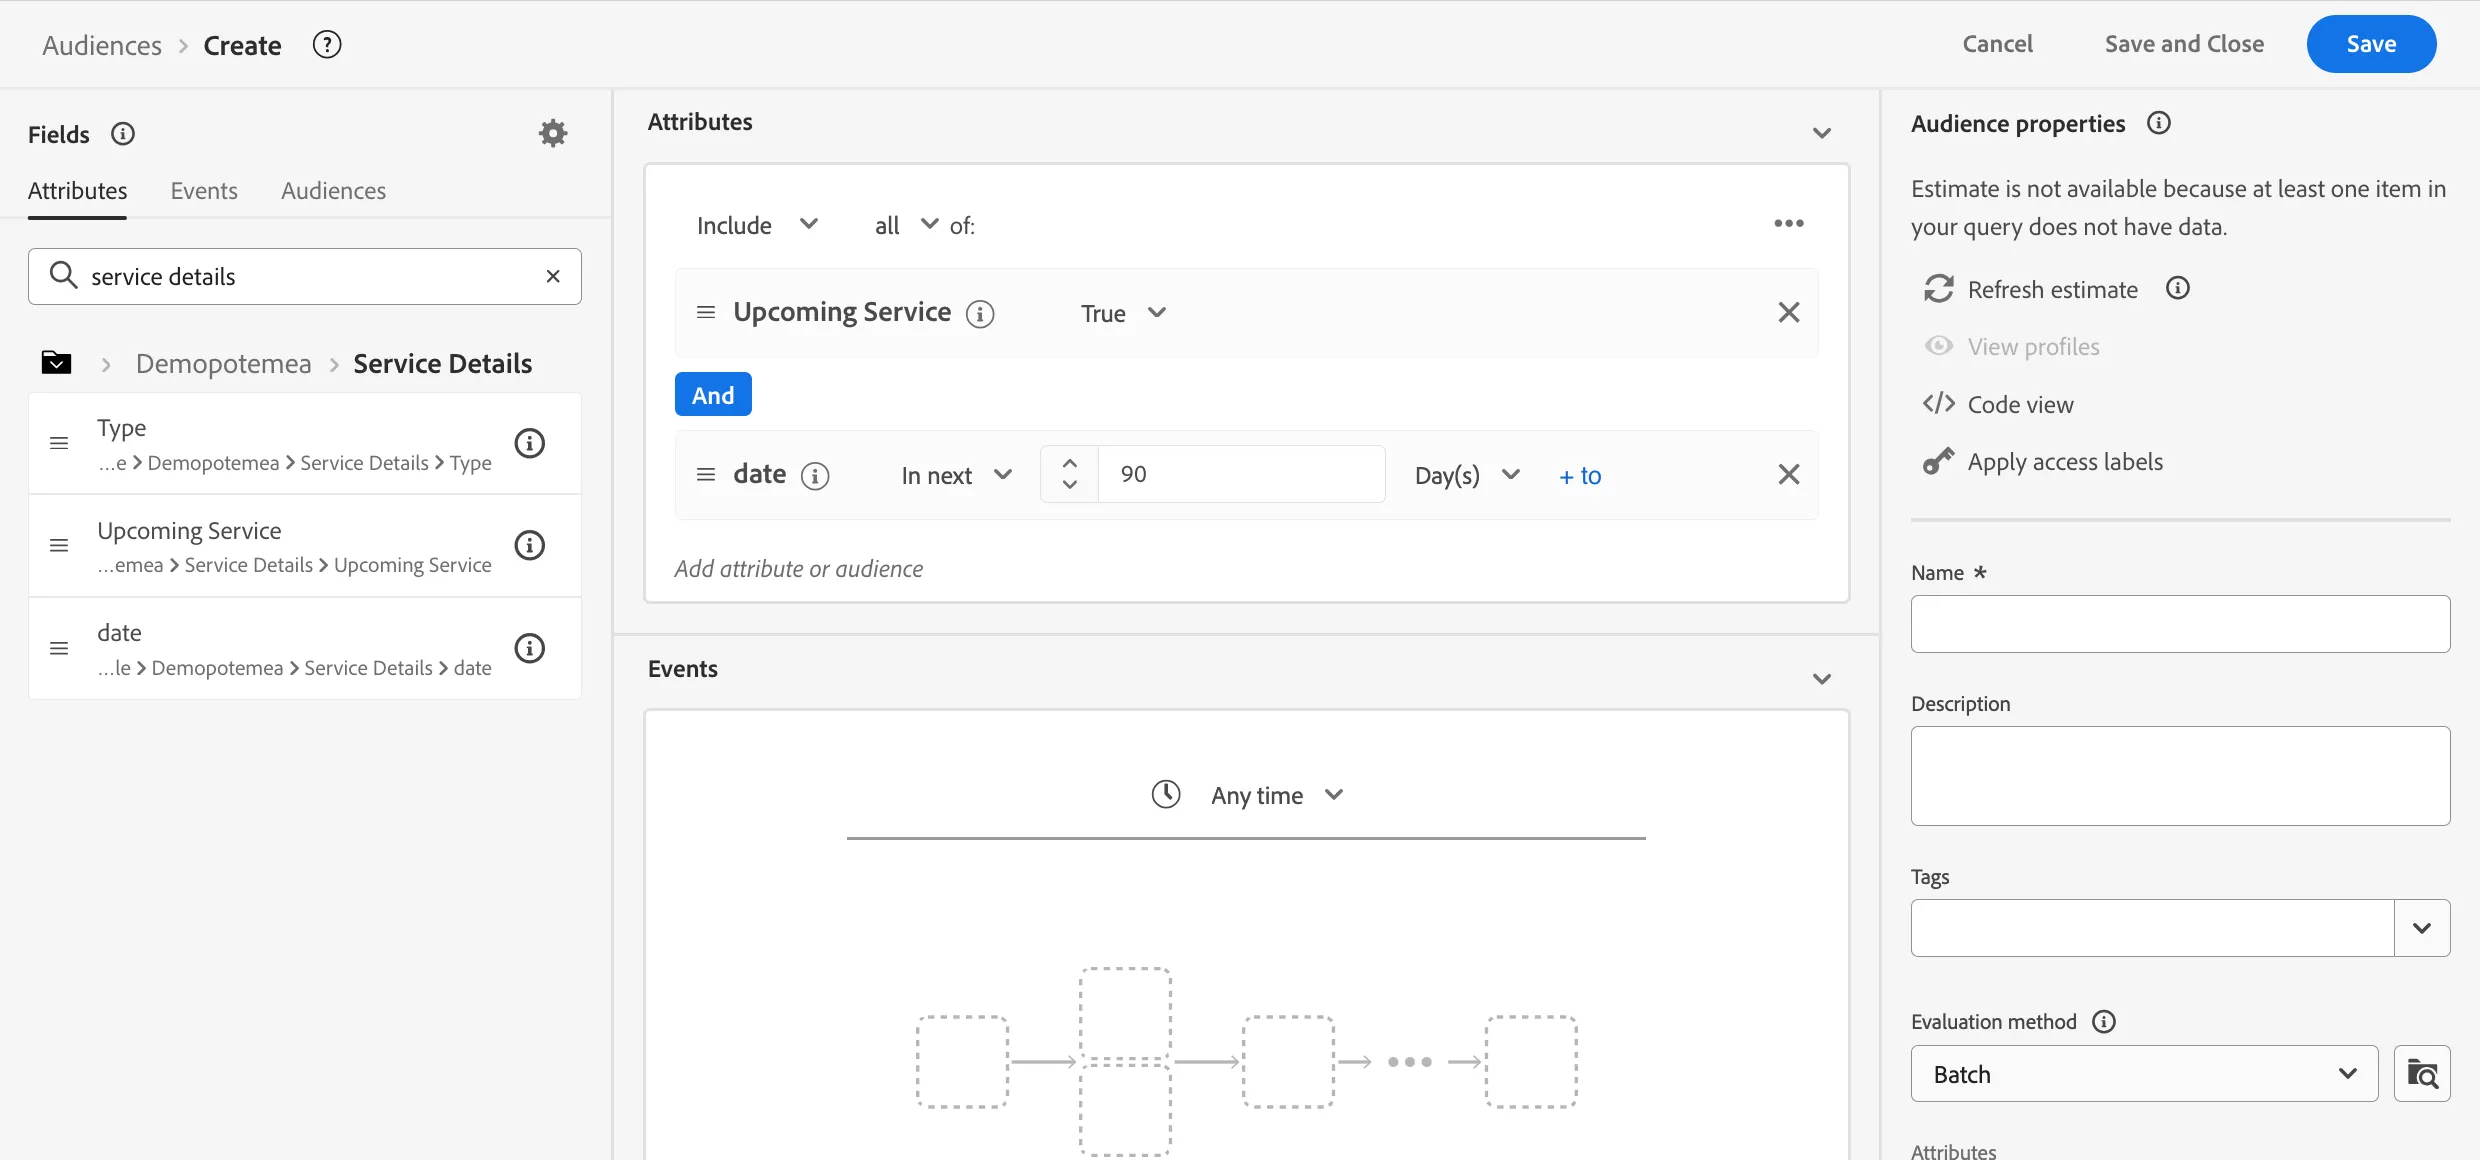Clear the service details search text

553,276
